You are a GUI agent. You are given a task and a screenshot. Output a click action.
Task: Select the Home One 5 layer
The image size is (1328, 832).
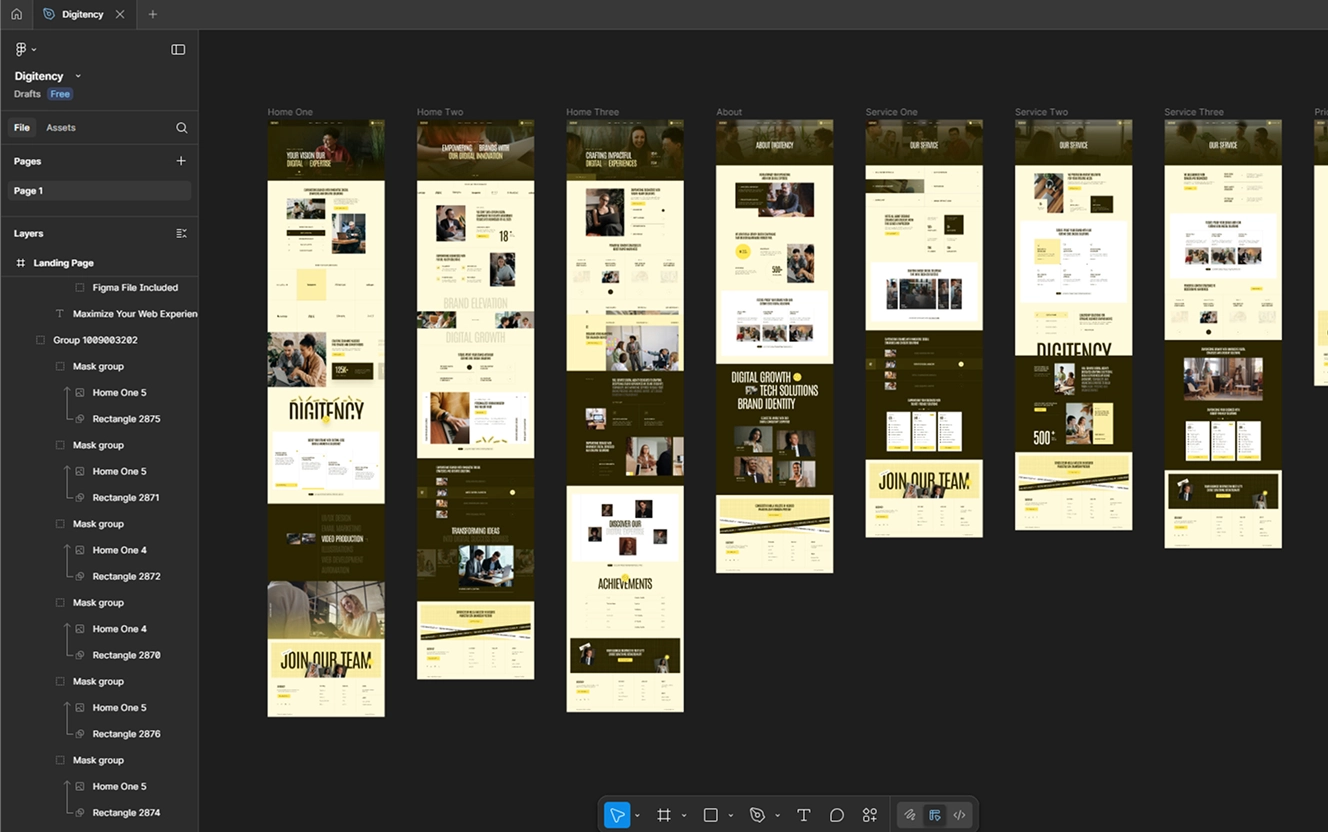[119, 392]
